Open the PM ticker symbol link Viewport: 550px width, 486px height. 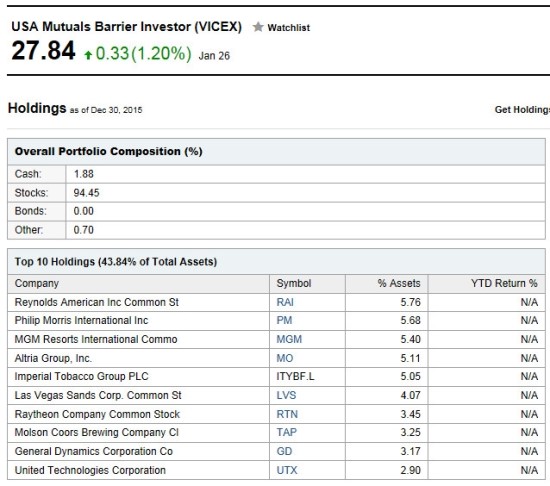[284, 320]
